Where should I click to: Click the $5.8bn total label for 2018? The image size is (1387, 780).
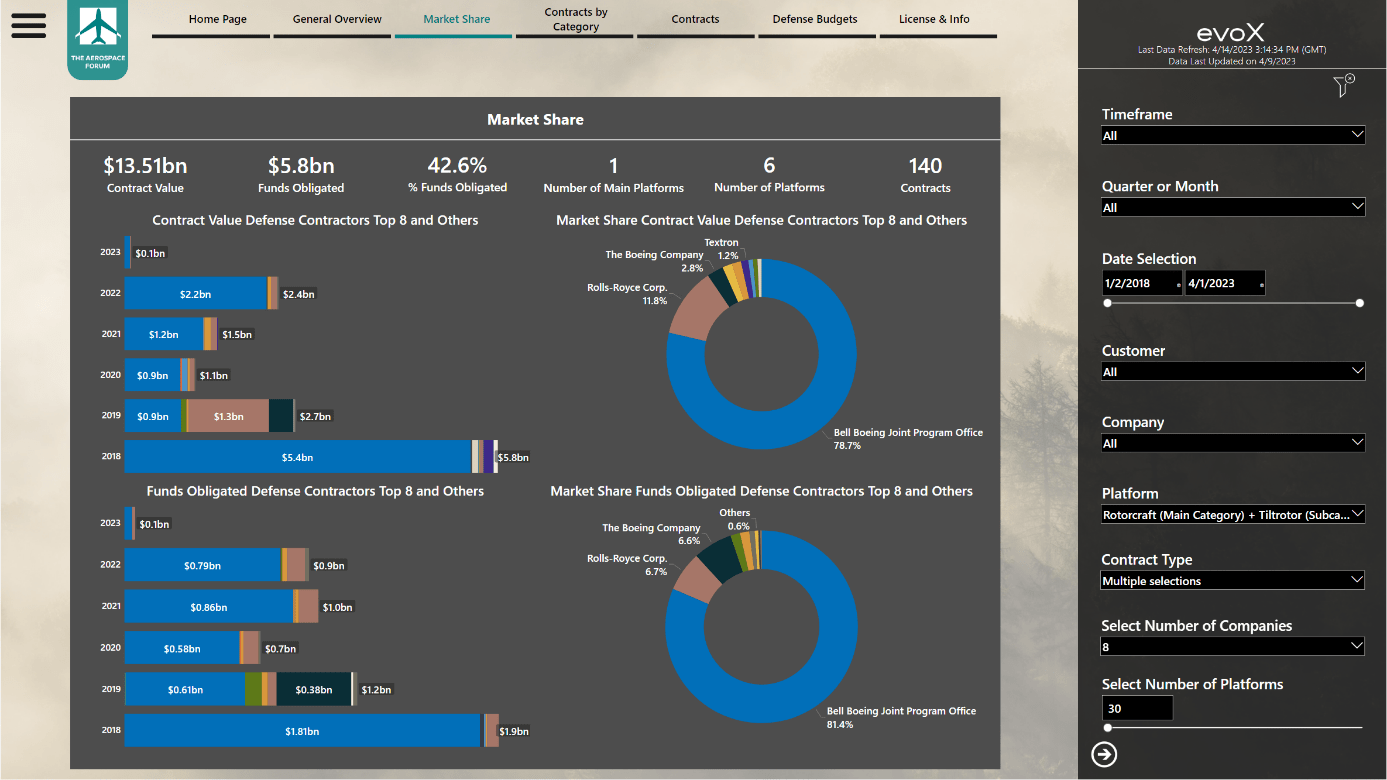point(513,457)
